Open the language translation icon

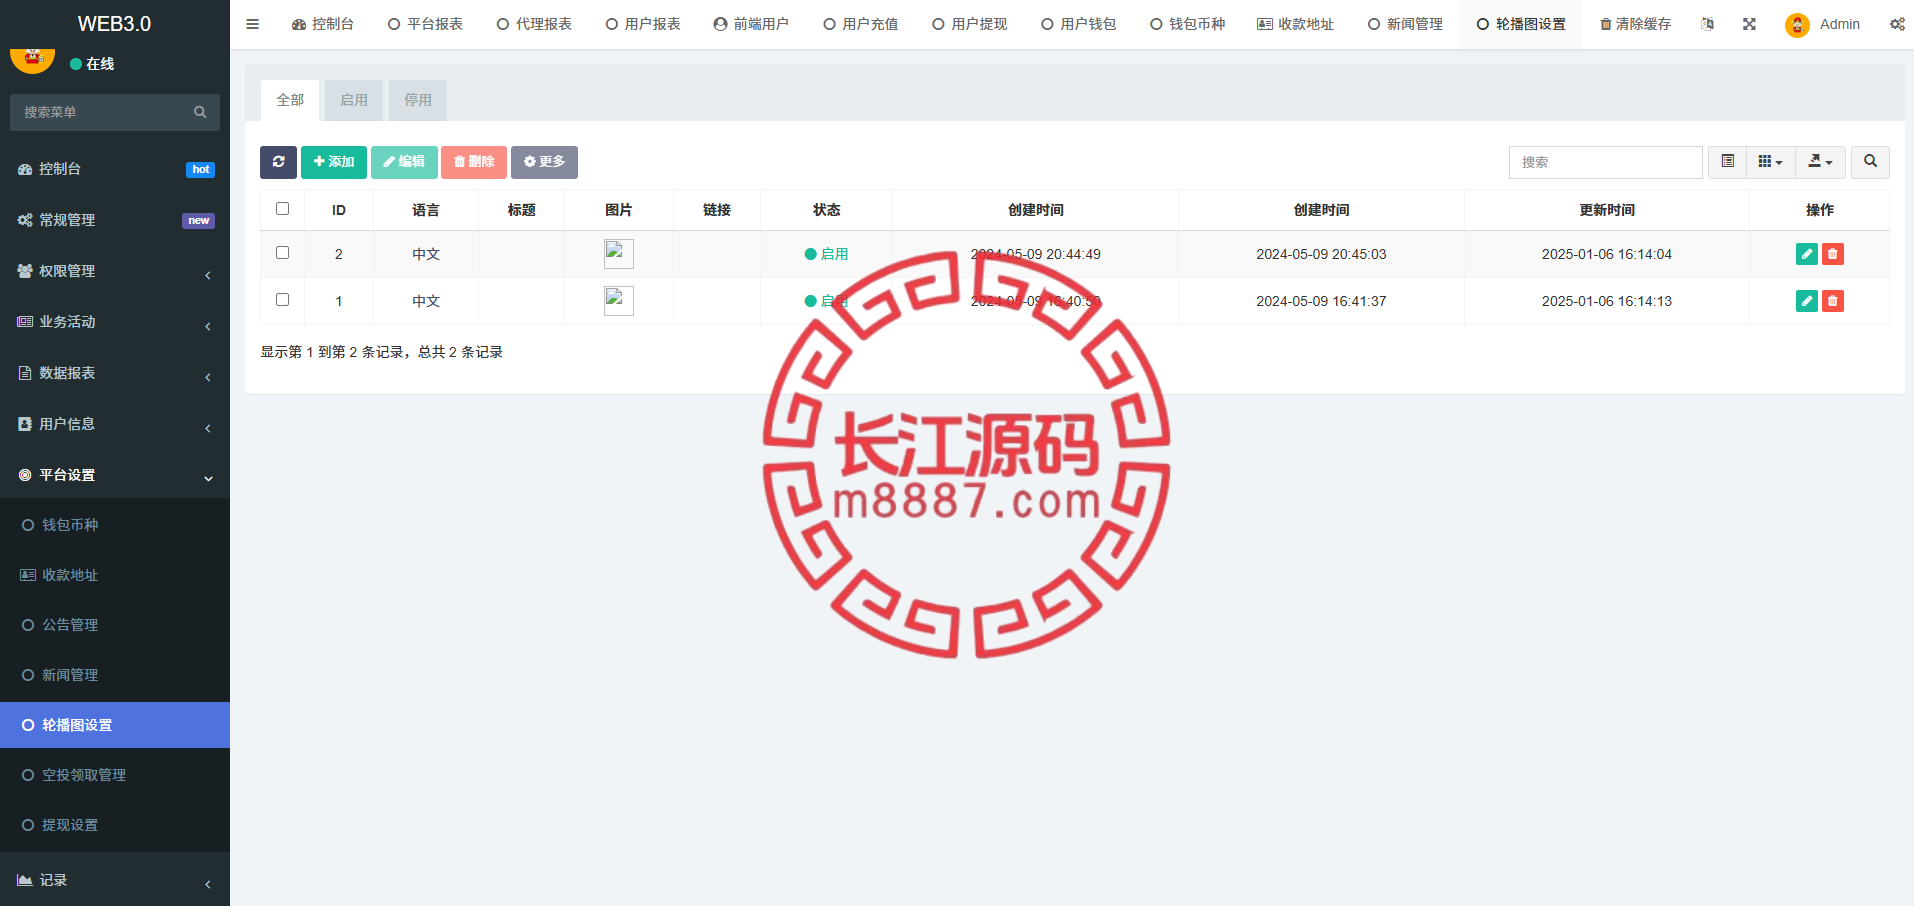[x=1707, y=24]
